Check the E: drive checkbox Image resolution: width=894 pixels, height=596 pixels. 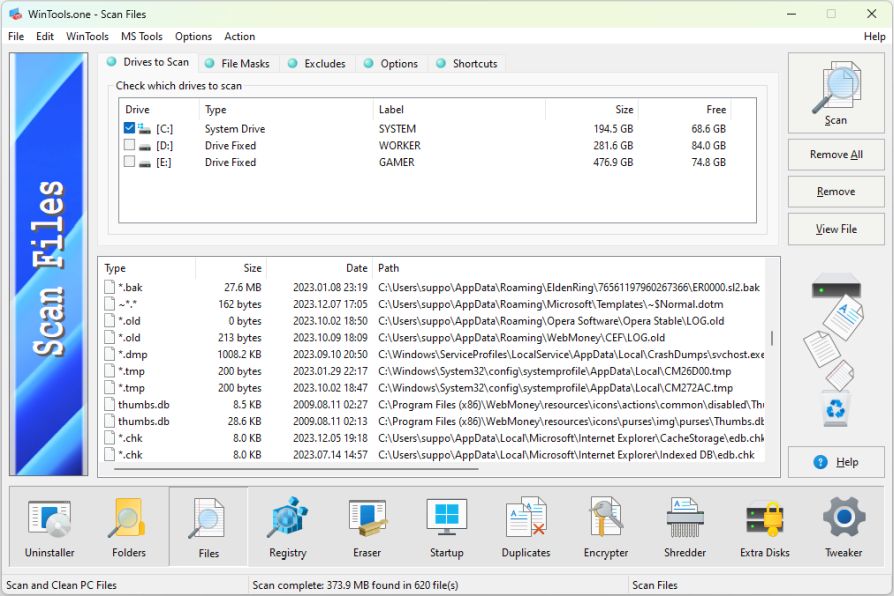click(x=129, y=161)
